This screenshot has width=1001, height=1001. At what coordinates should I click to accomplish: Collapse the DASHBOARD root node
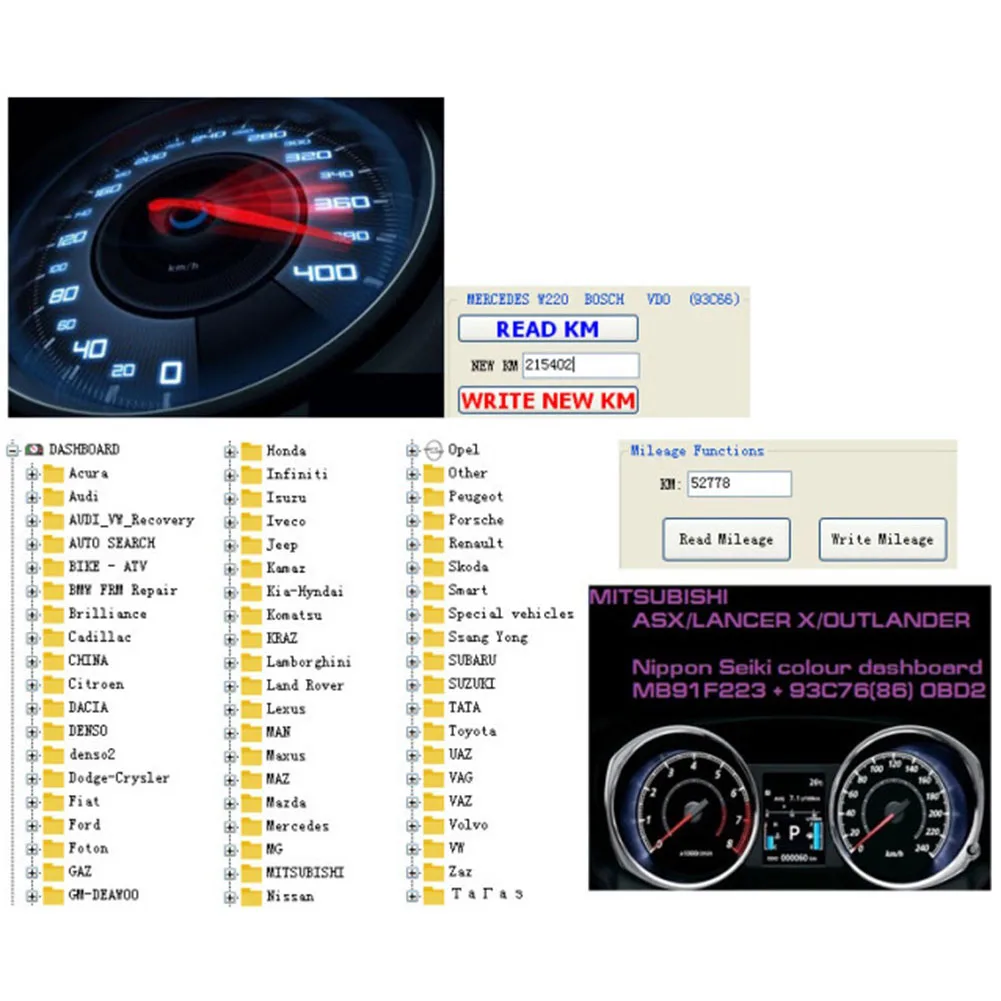(13, 450)
